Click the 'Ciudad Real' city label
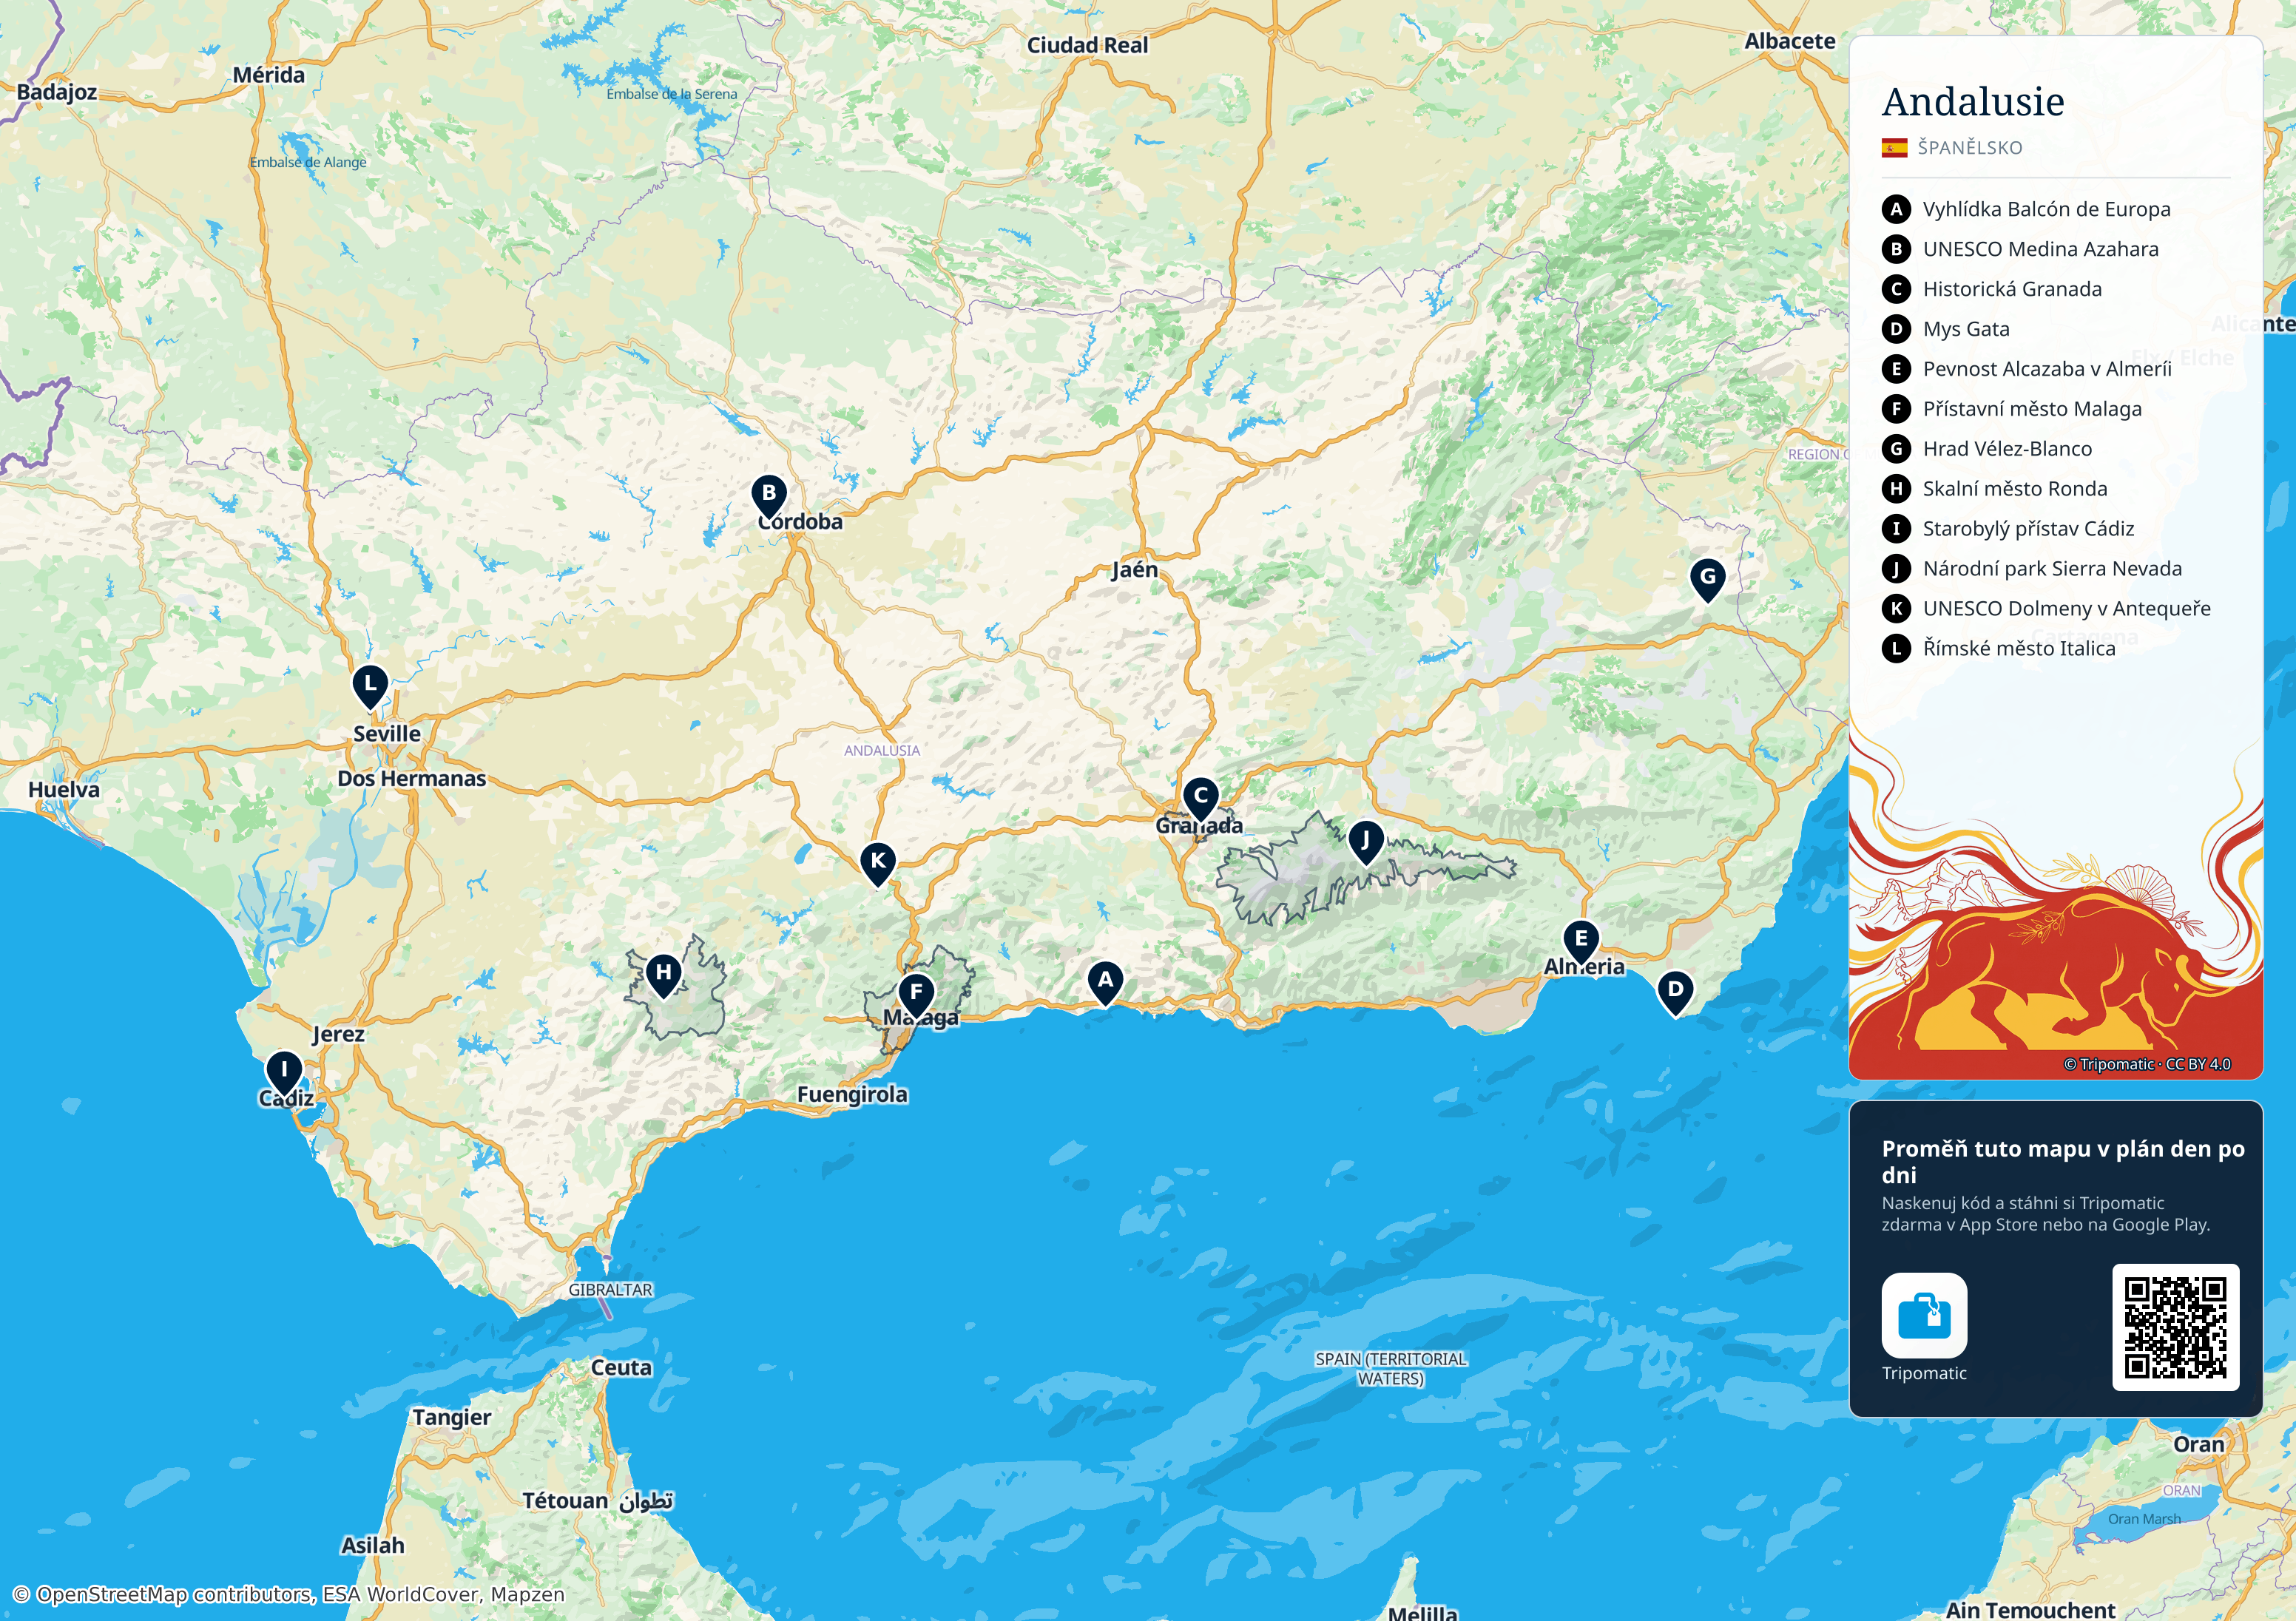Viewport: 2296px width, 1621px height. coord(1087,45)
